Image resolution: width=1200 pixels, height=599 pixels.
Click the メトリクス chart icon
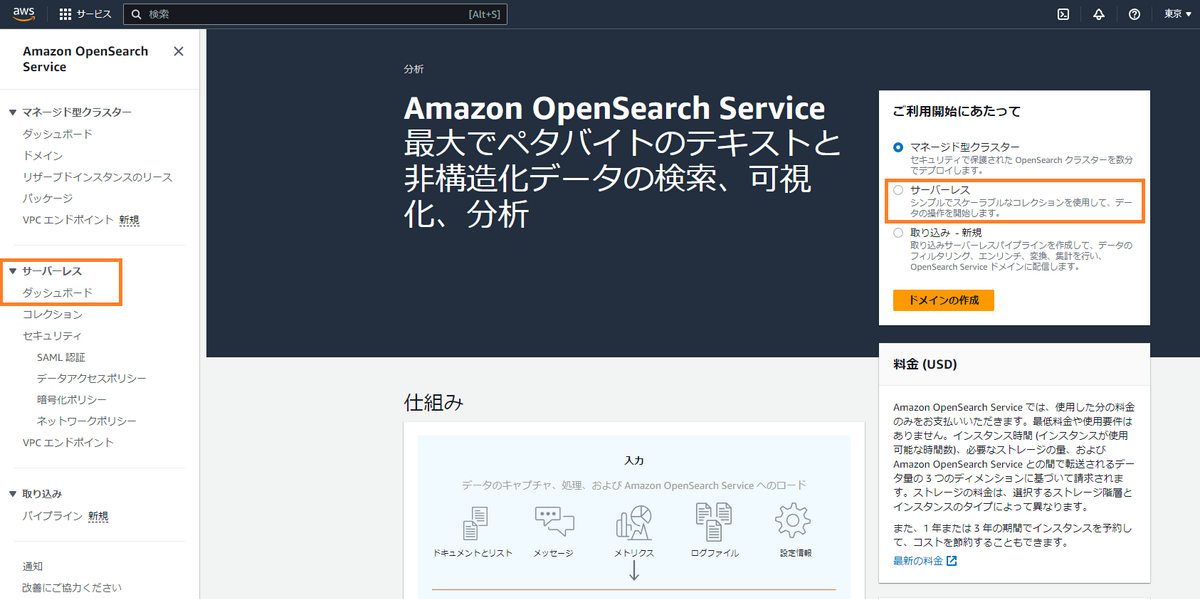(634, 523)
